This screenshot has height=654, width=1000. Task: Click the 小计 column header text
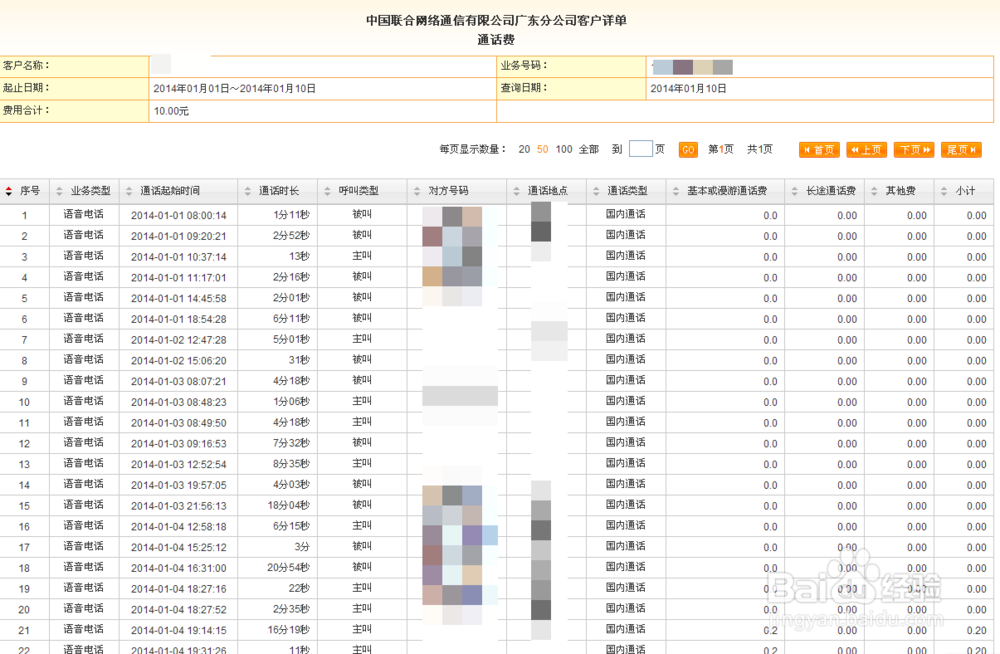[966, 191]
